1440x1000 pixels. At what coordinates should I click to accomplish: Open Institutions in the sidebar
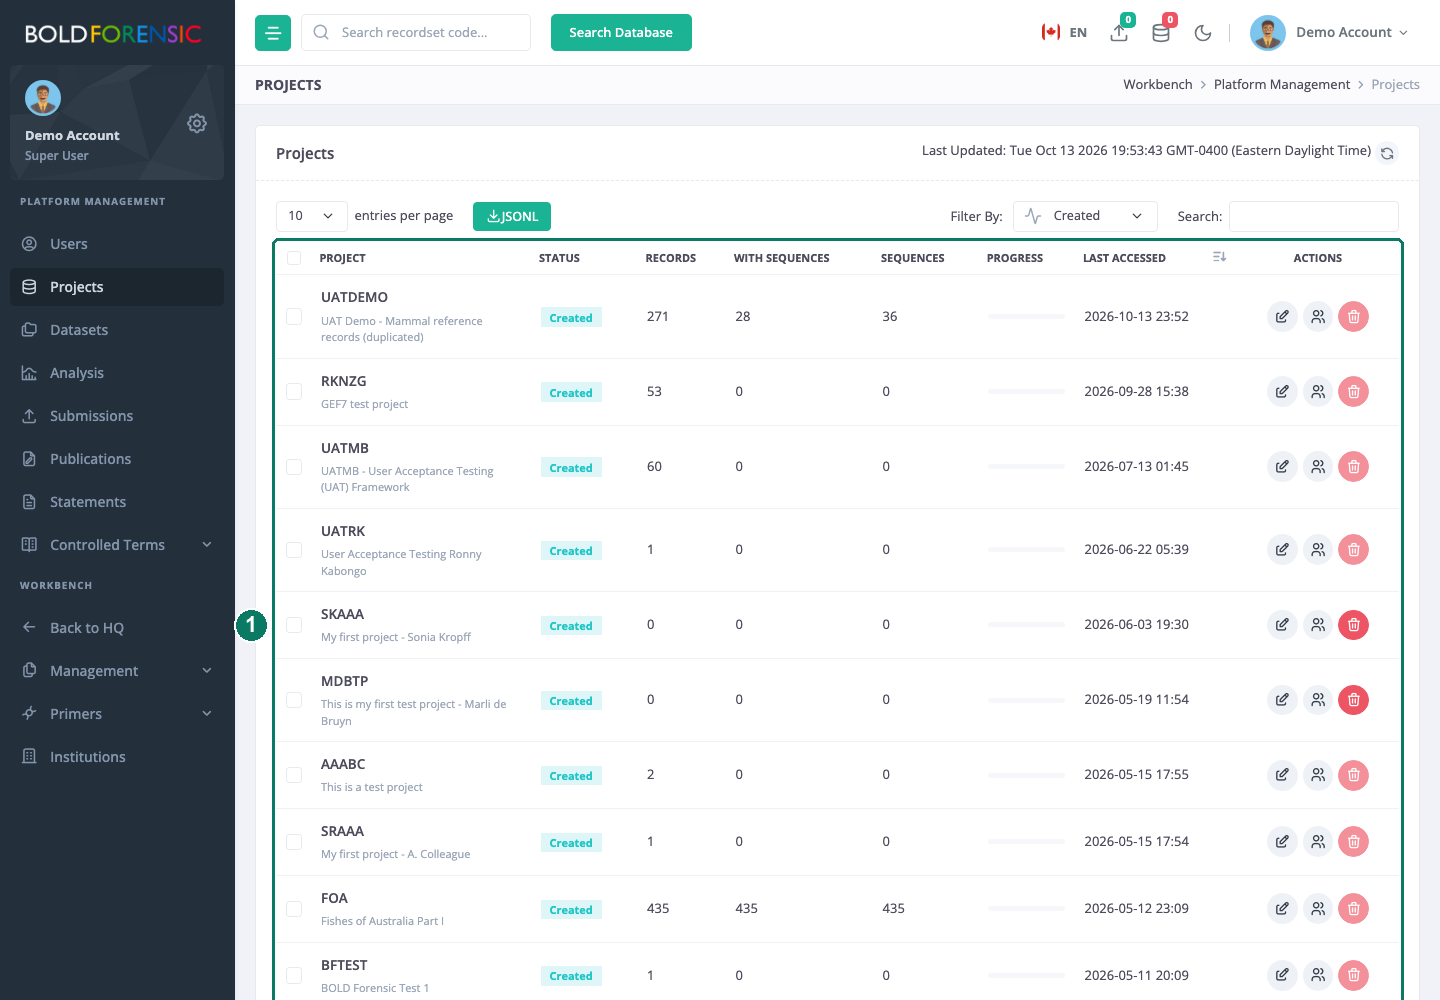[117, 757]
